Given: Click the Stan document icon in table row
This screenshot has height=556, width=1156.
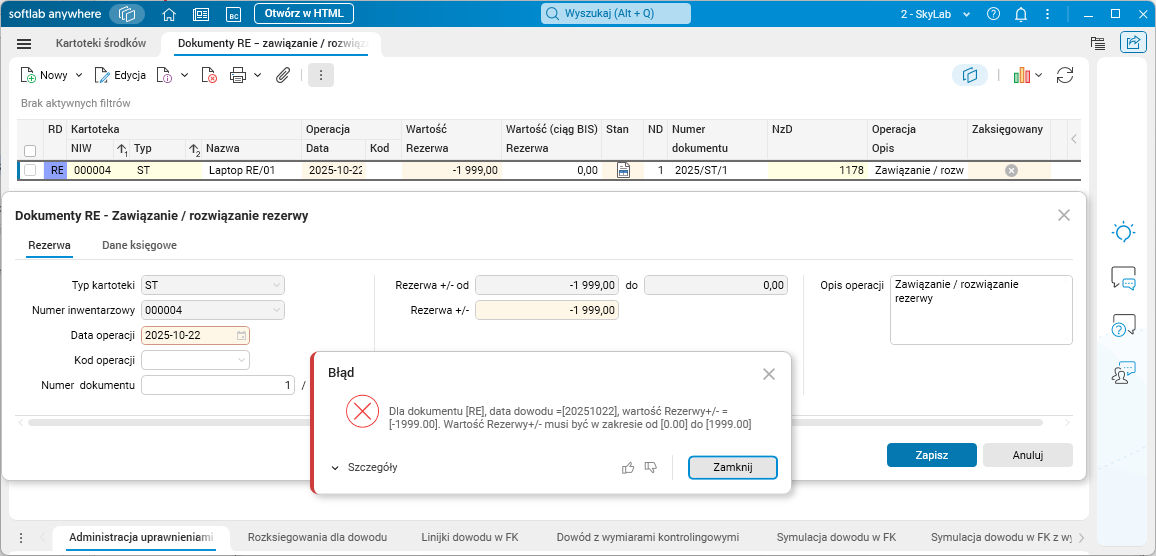Looking at the screenshot, I should 623,170.
